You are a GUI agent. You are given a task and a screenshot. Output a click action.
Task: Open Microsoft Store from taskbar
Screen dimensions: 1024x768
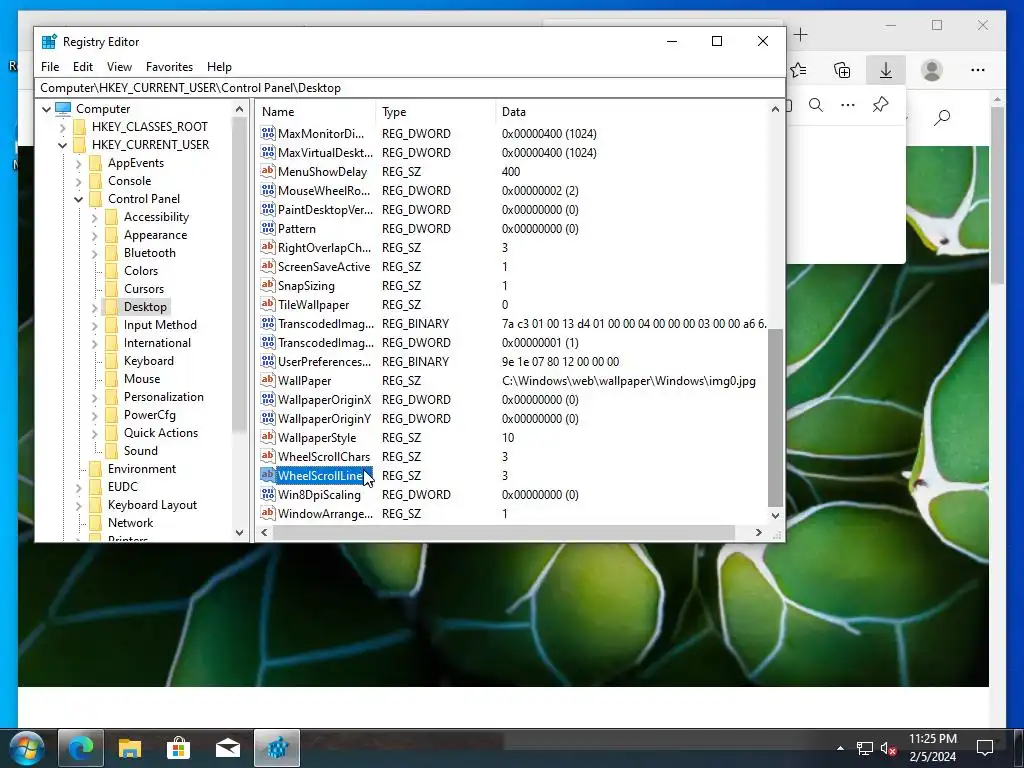(178, 748)
